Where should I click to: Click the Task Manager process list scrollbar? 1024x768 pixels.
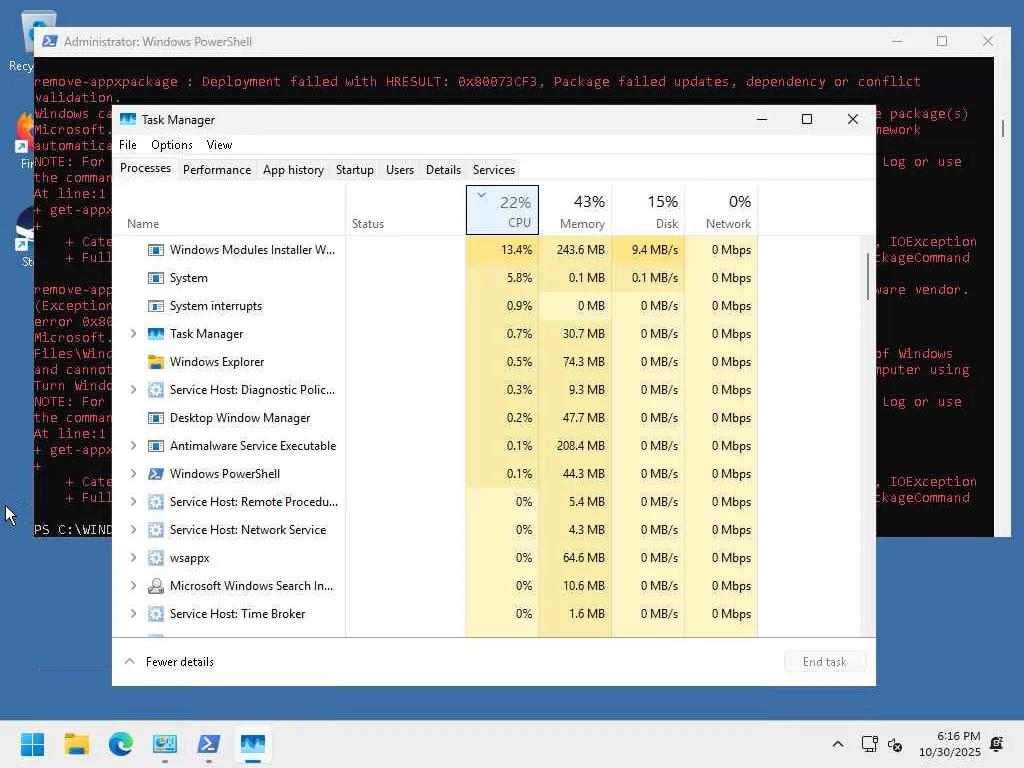(x=868, y=277)
